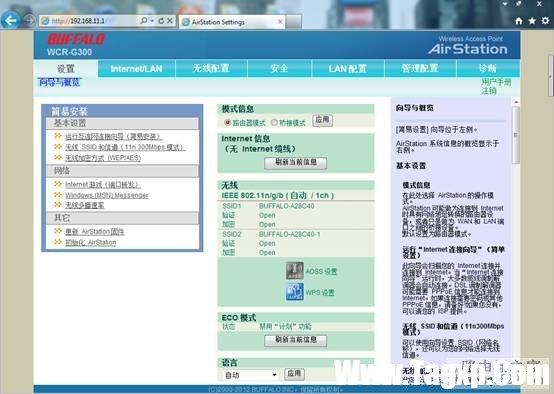The image size is (554, 394).
Task: Close the AirStation Settings tab
Action: pyautogui.click(x=280, y=22)
